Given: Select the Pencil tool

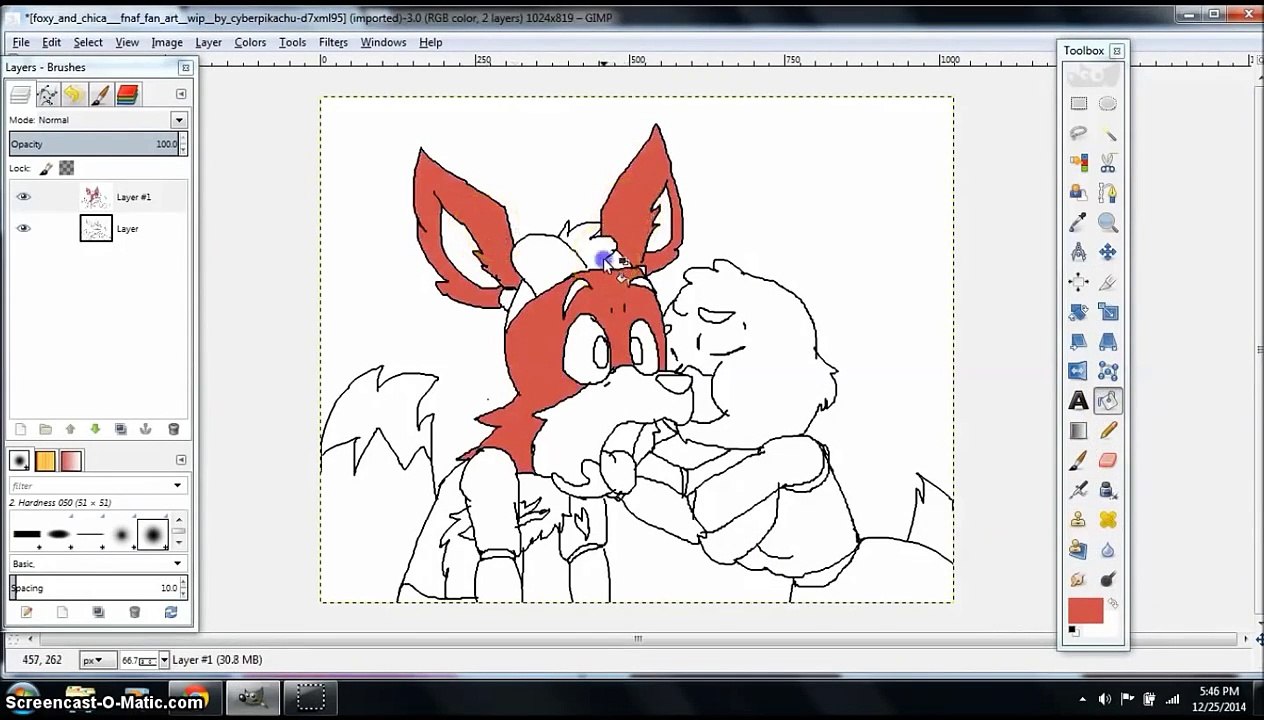Looking at the screenshot, I should tap(1108, 431).
